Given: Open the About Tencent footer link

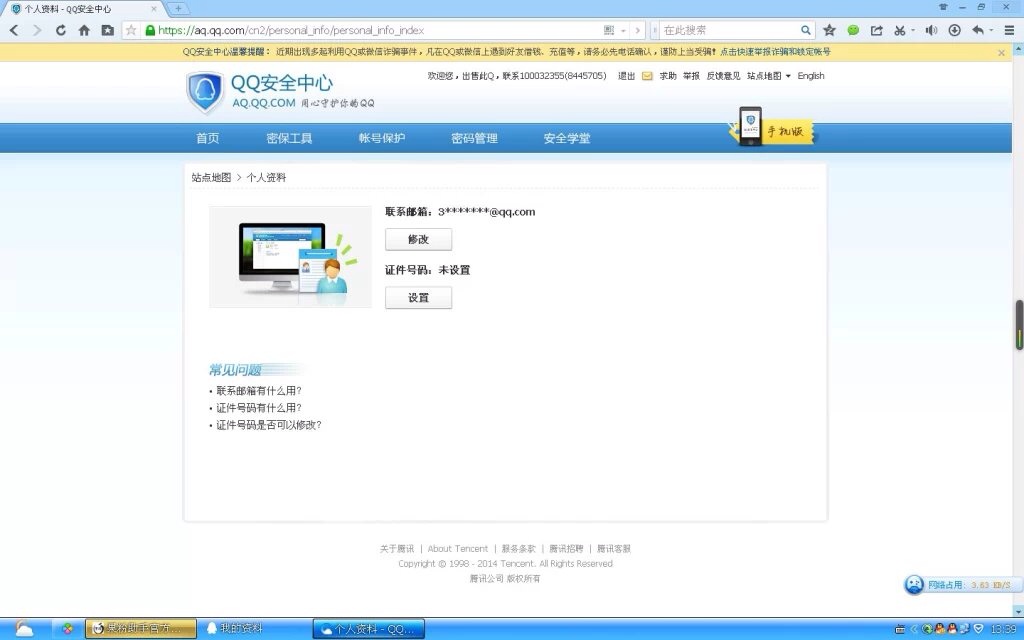Looking at the screenshot, I should pyautogui.click(x=458, y=549).
